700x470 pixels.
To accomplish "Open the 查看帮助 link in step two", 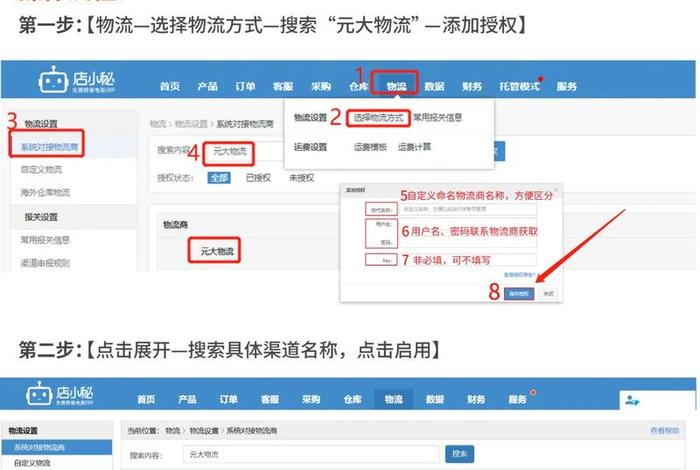I will pos(665,431).
